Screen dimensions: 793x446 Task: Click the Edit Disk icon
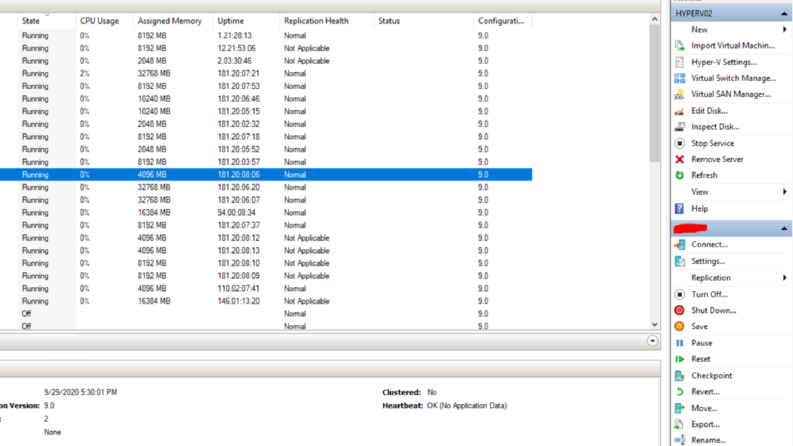click(x=680, y=111)
